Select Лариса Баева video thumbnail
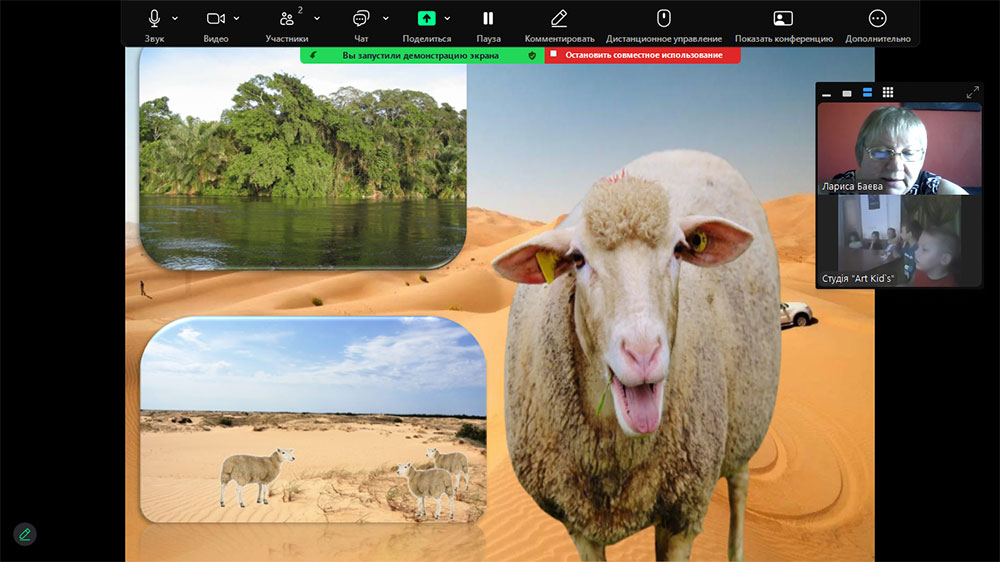 899,149
